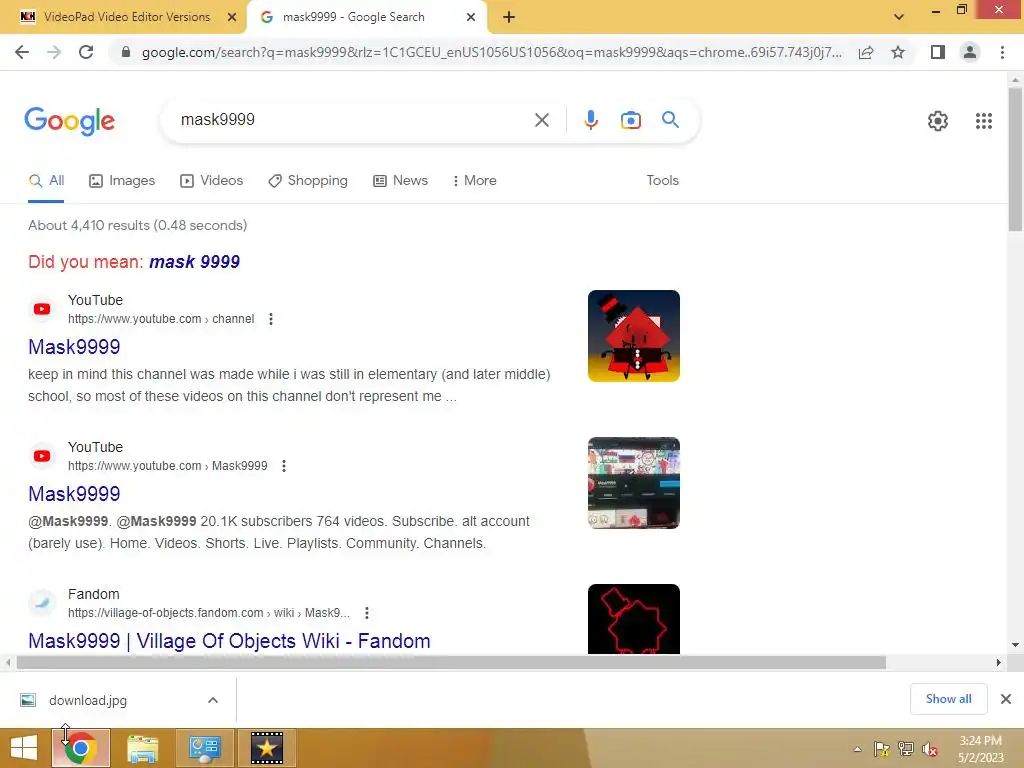
Task: Open the Google apps grid
Action: tap(984, 121)
